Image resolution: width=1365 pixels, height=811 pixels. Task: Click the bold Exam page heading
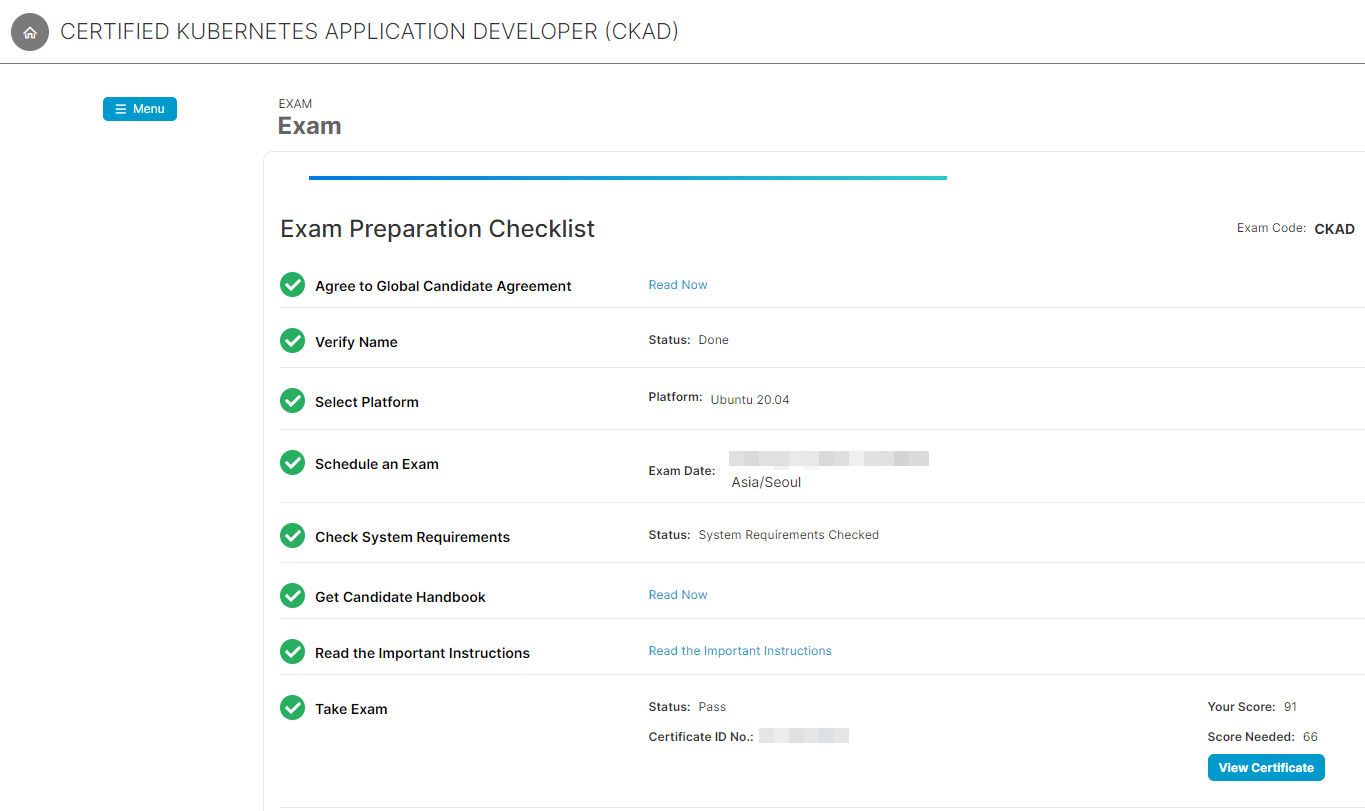[x=310, y=126]
